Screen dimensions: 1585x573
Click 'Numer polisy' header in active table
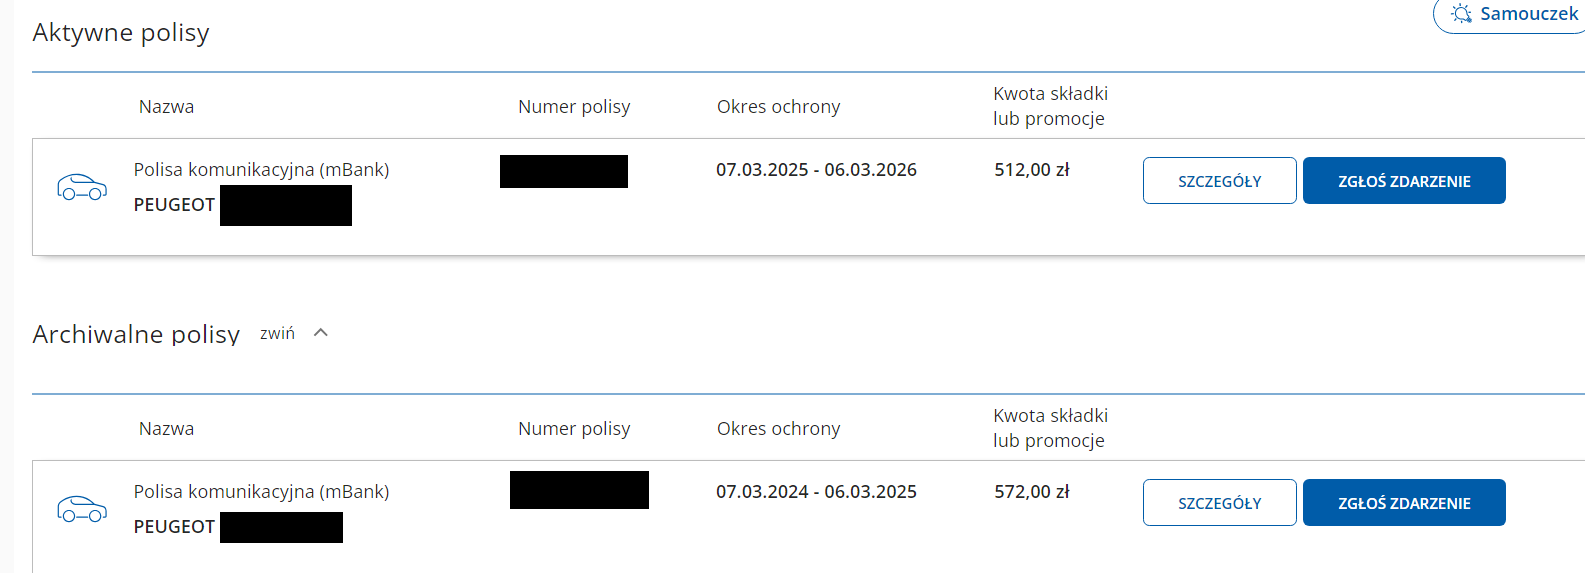pos(574,107)
